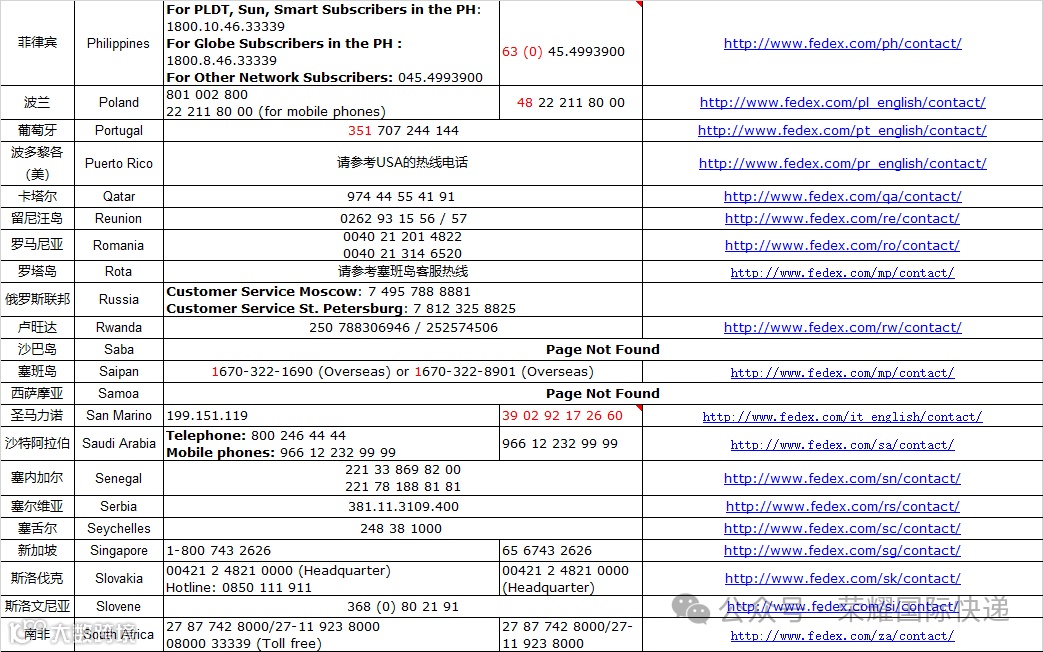The image size is (1043, 652).
Task: Open Seychelles' fedex.com/sc/contact link
Action: (x=842, y=529)
